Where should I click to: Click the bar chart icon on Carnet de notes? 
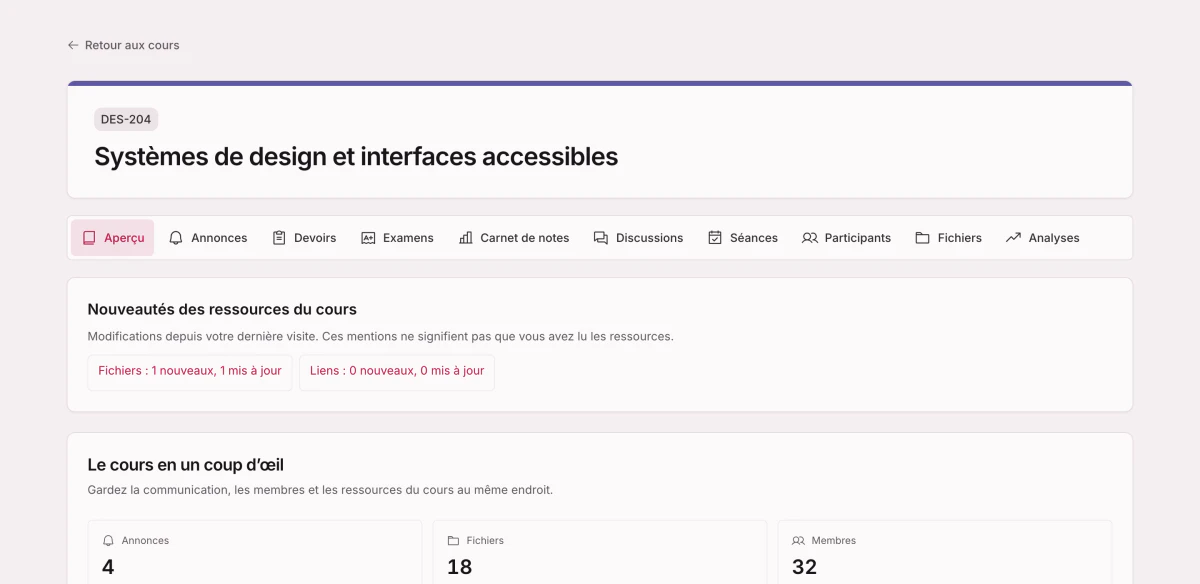pos(465,238)
